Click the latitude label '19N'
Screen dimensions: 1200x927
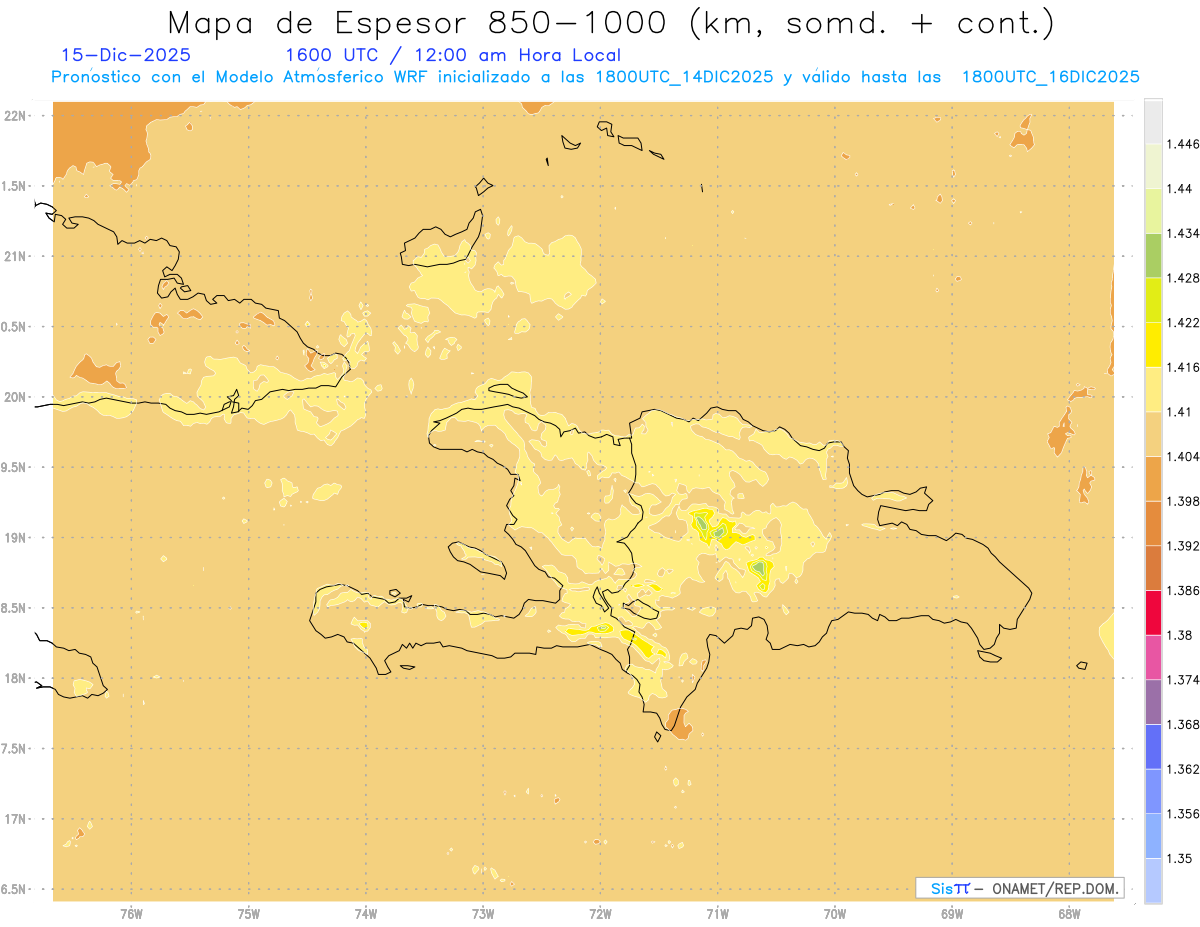tap(16, 538)
